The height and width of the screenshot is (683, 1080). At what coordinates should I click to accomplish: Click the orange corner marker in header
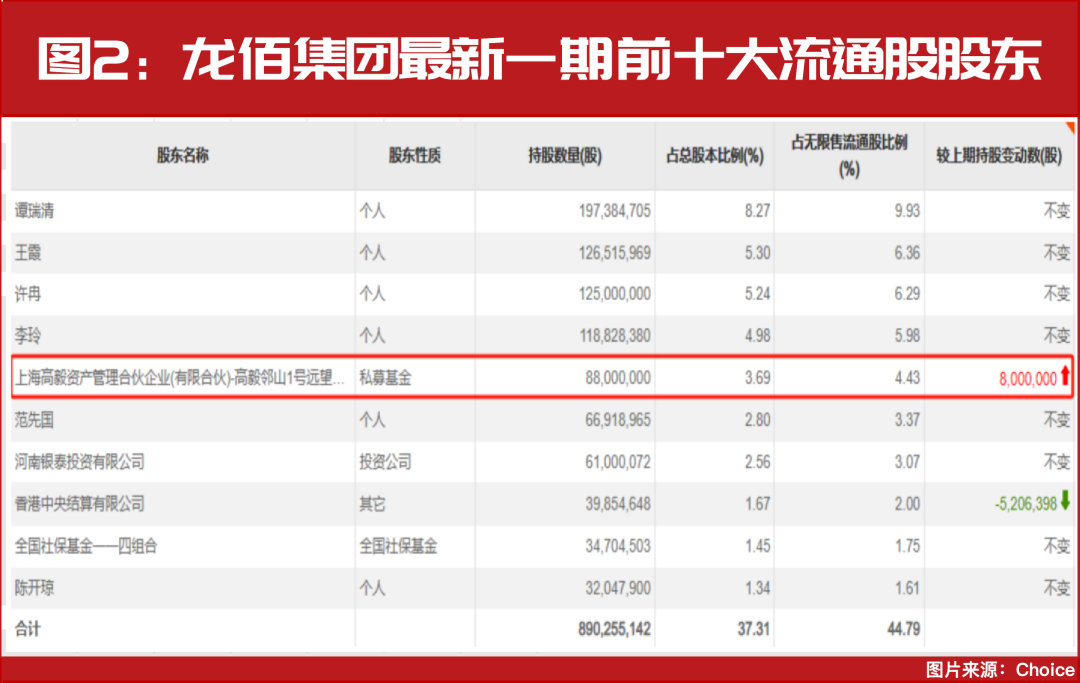1070,127
